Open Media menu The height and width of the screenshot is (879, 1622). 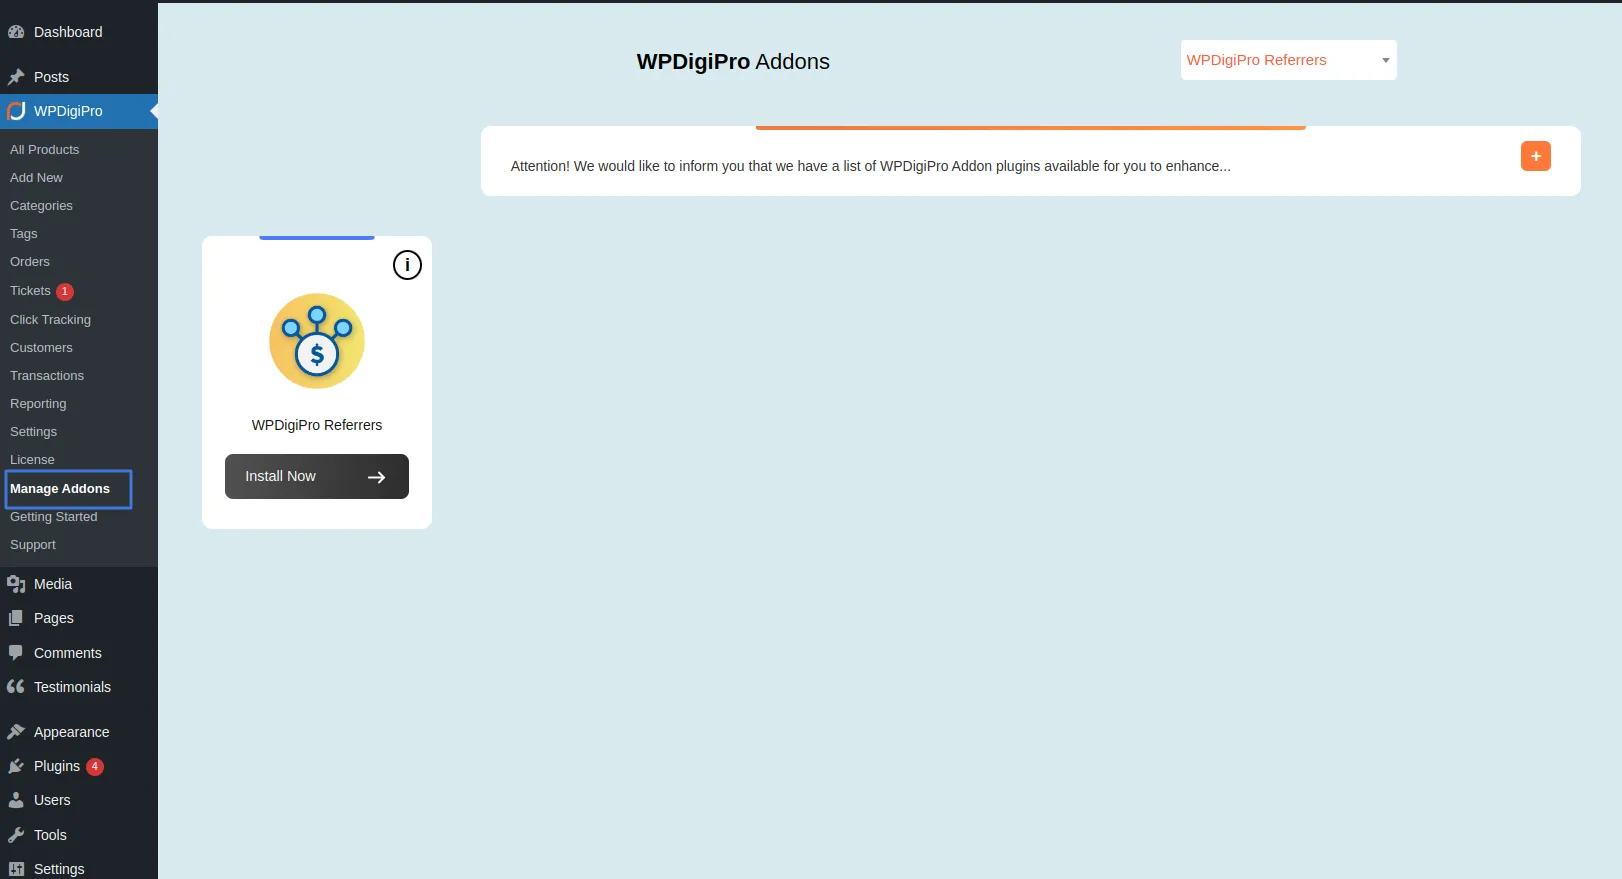[53, 584]
